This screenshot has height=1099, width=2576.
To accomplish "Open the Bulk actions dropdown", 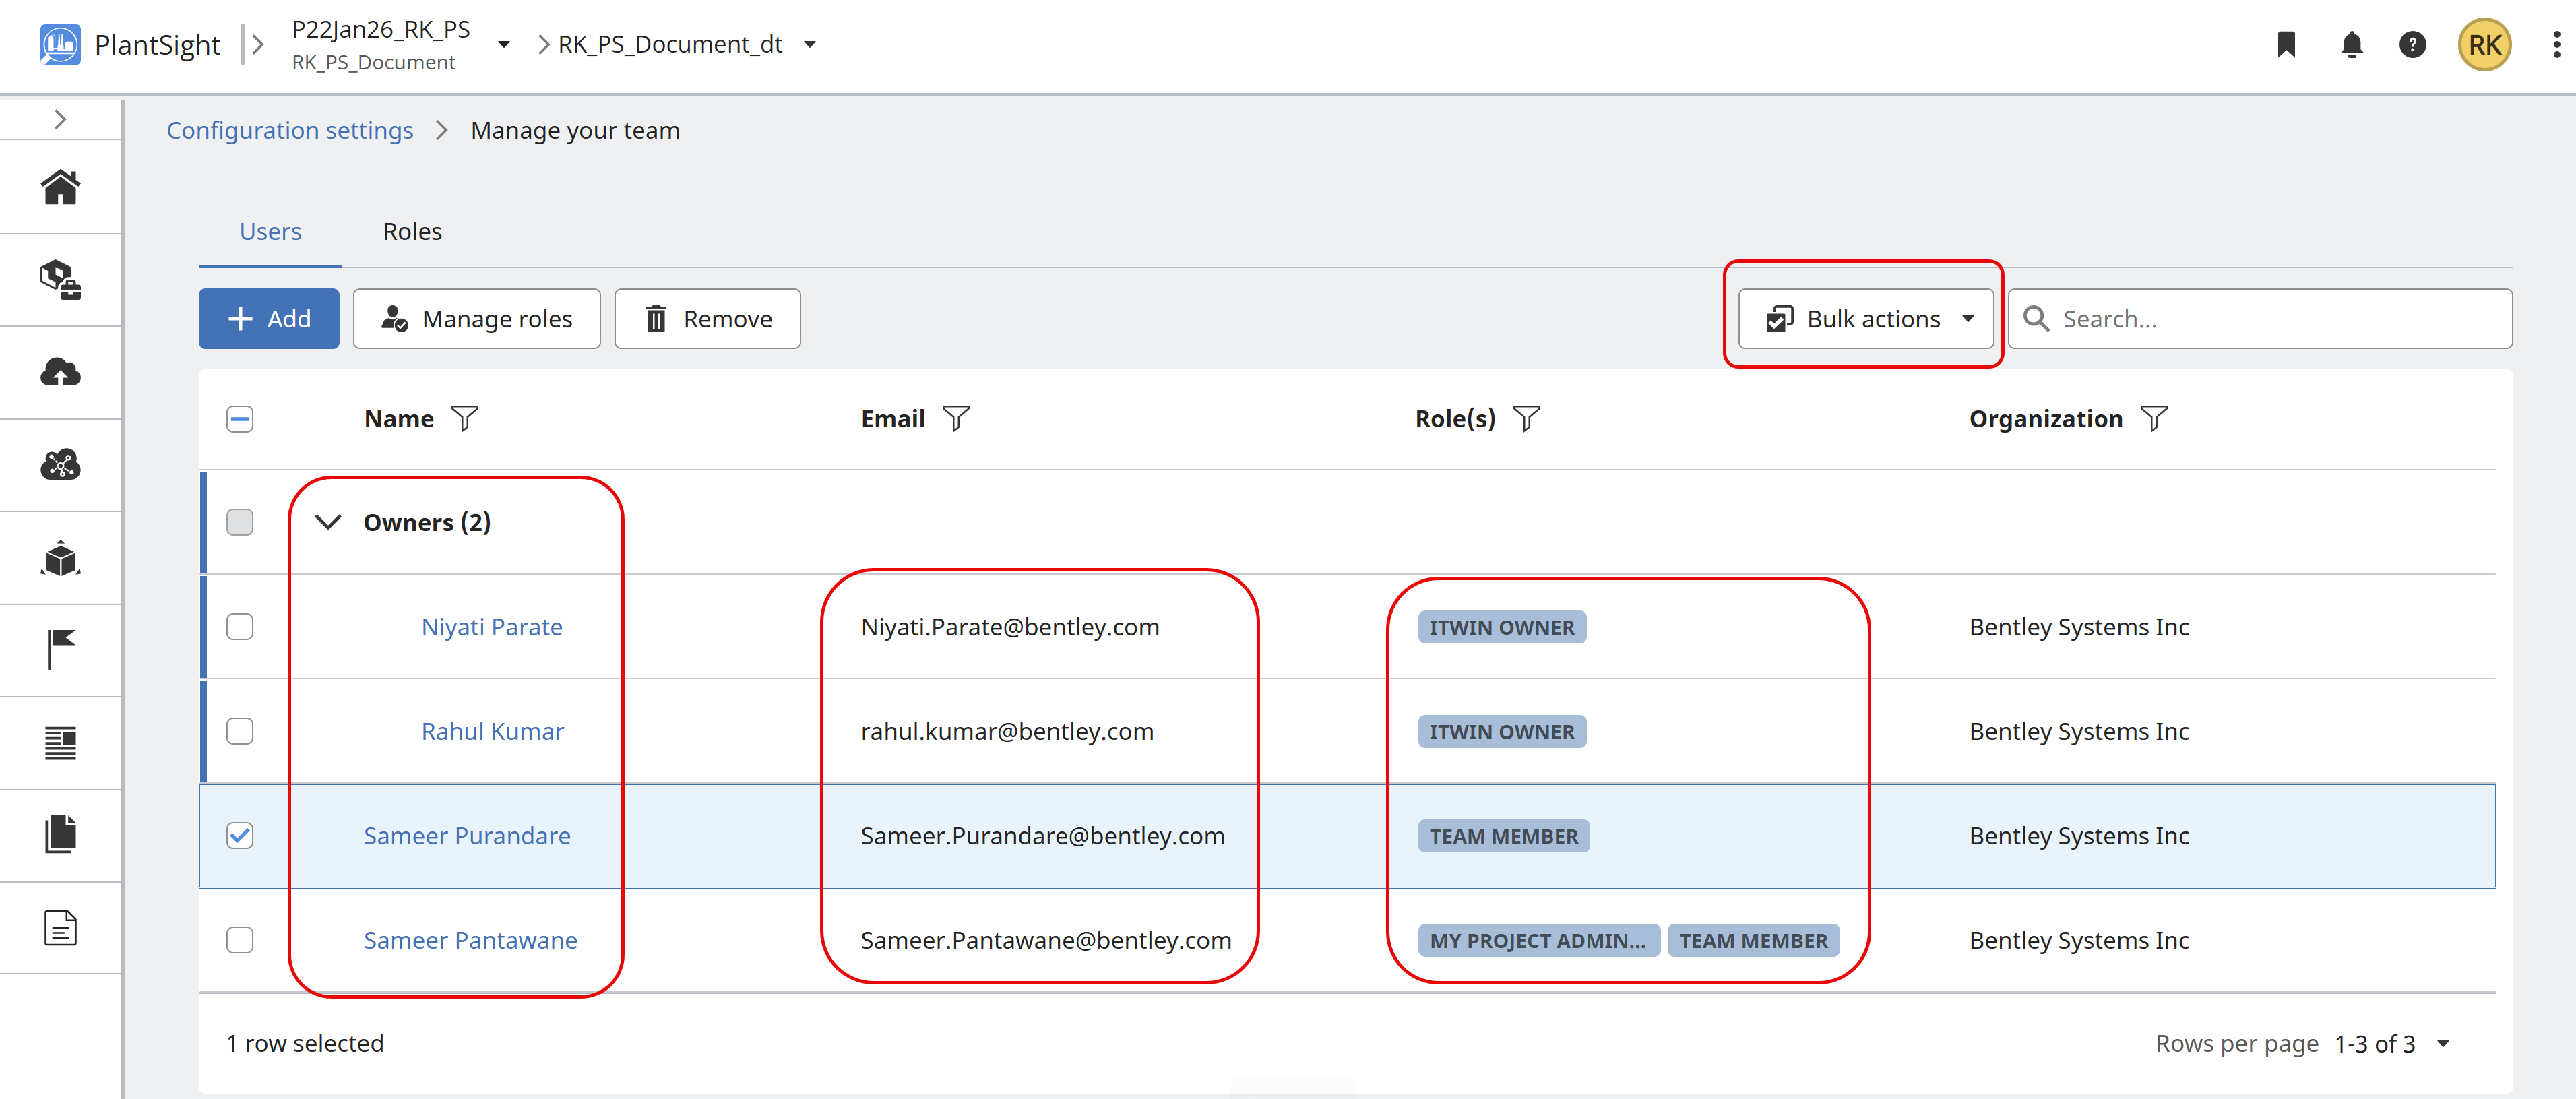I will pos(1865,319).
